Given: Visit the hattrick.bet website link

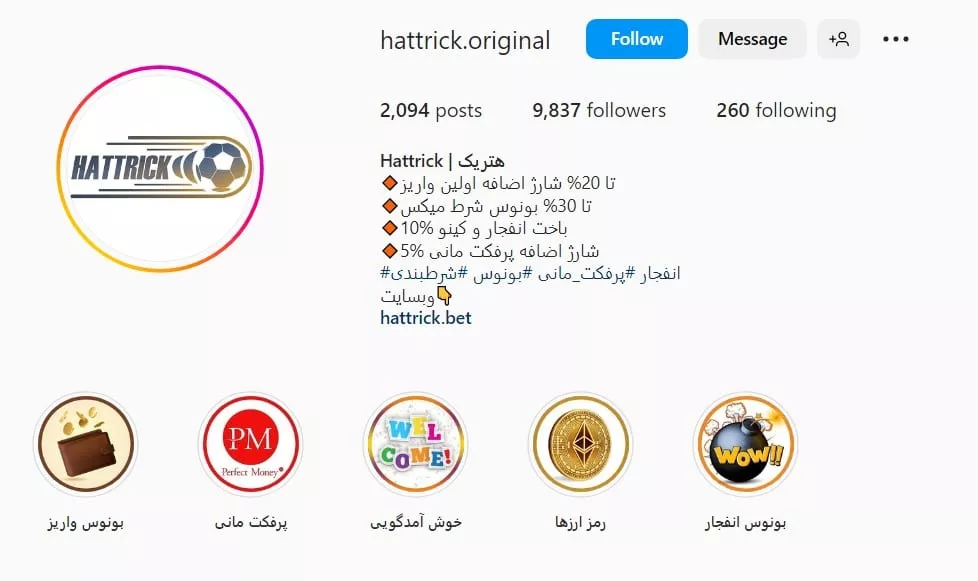Looking at the screenshot, I should click(x=425, y=318).
